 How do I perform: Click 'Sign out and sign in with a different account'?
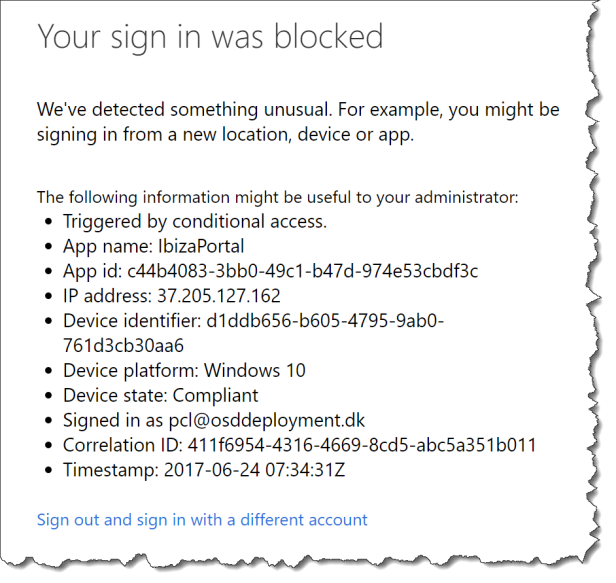tap(202, 520)
